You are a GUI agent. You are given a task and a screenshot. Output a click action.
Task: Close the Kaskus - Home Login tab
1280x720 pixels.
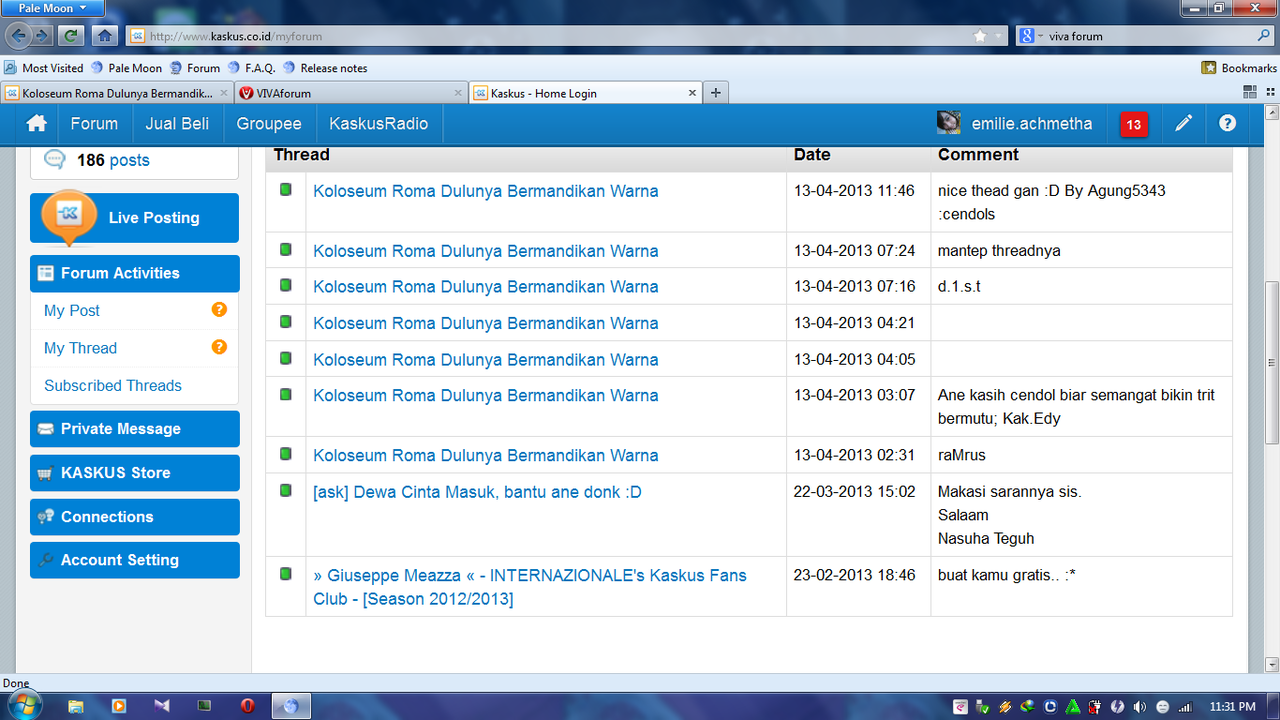pos(691,93)
